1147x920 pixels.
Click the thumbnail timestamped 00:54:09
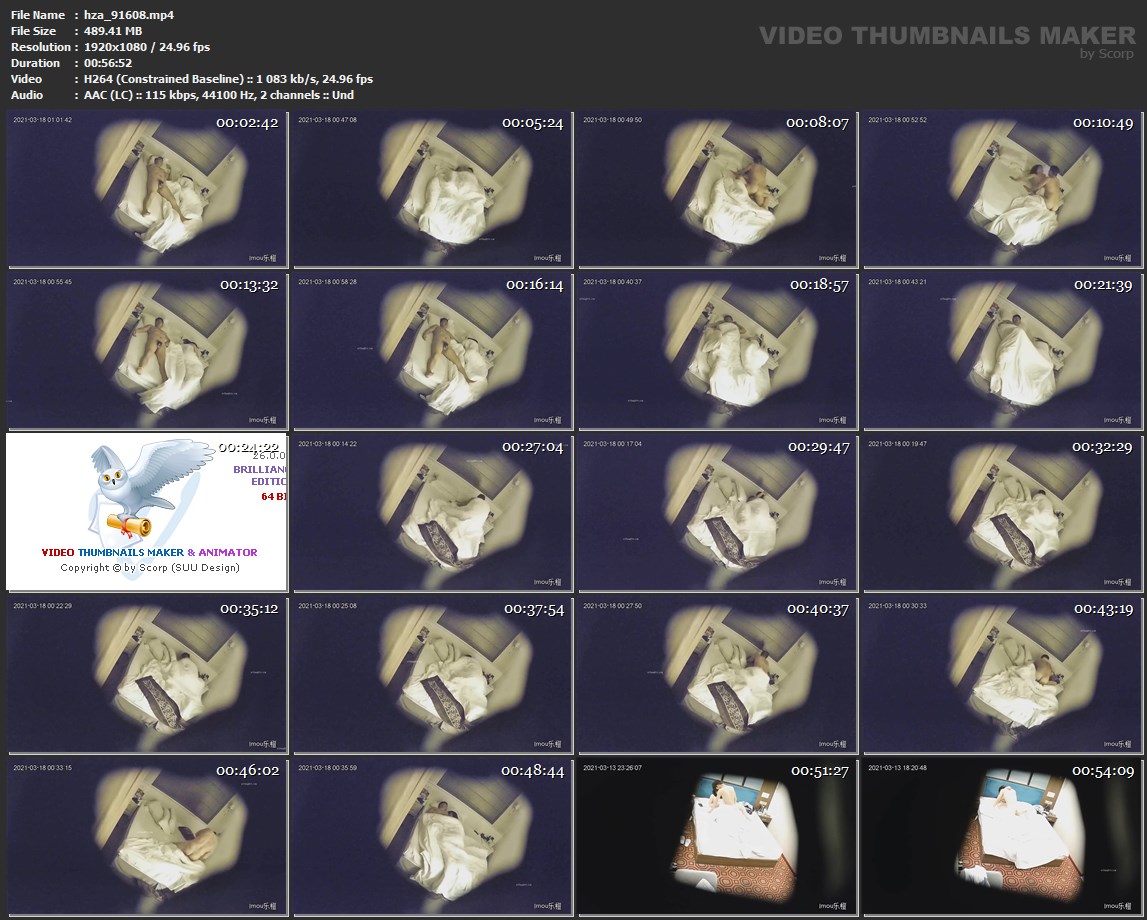coord(1002,837)
